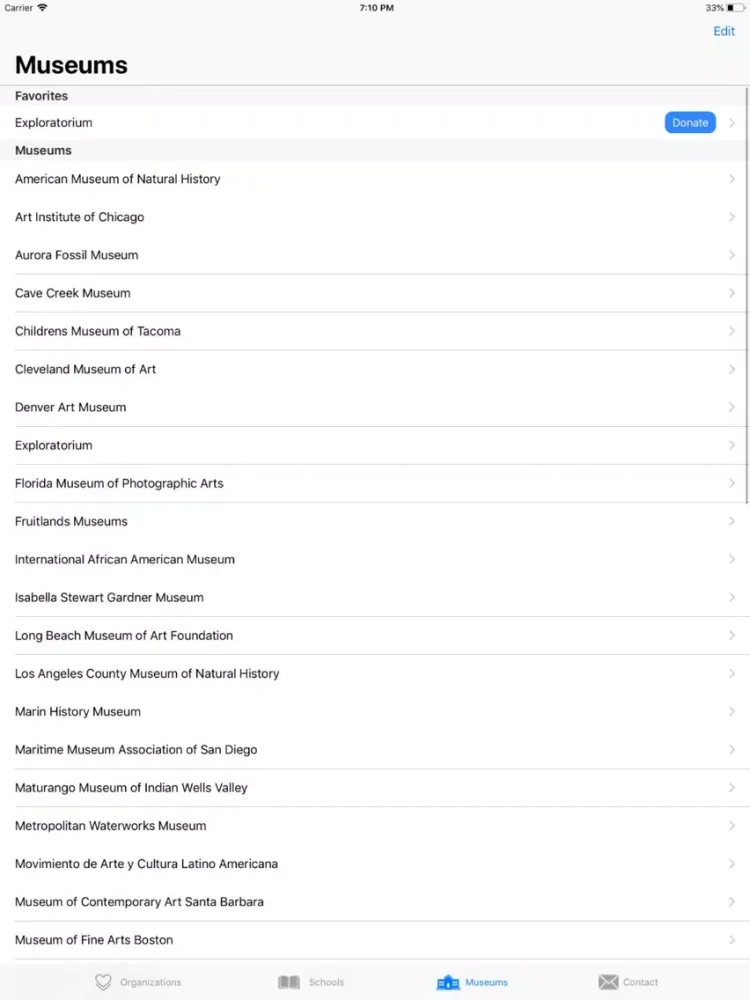Expand the Art Institute of Chicago chevron
This screenshot has width=750, height=1000.
732,217
